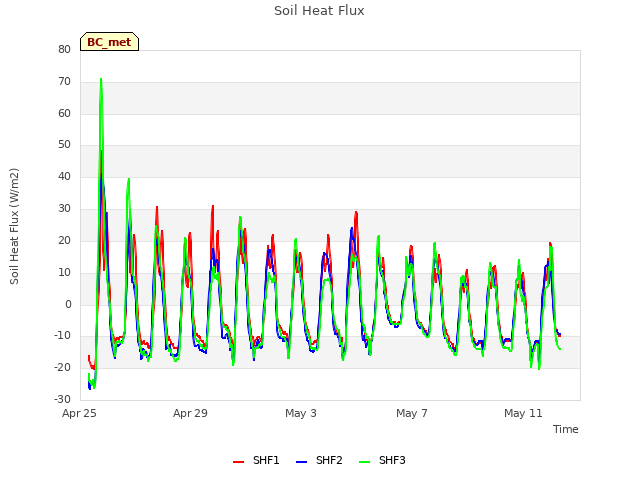This screenshot has width=640, height=480.
Task: Click the -10 y-axis tick label
Action: 63,336
